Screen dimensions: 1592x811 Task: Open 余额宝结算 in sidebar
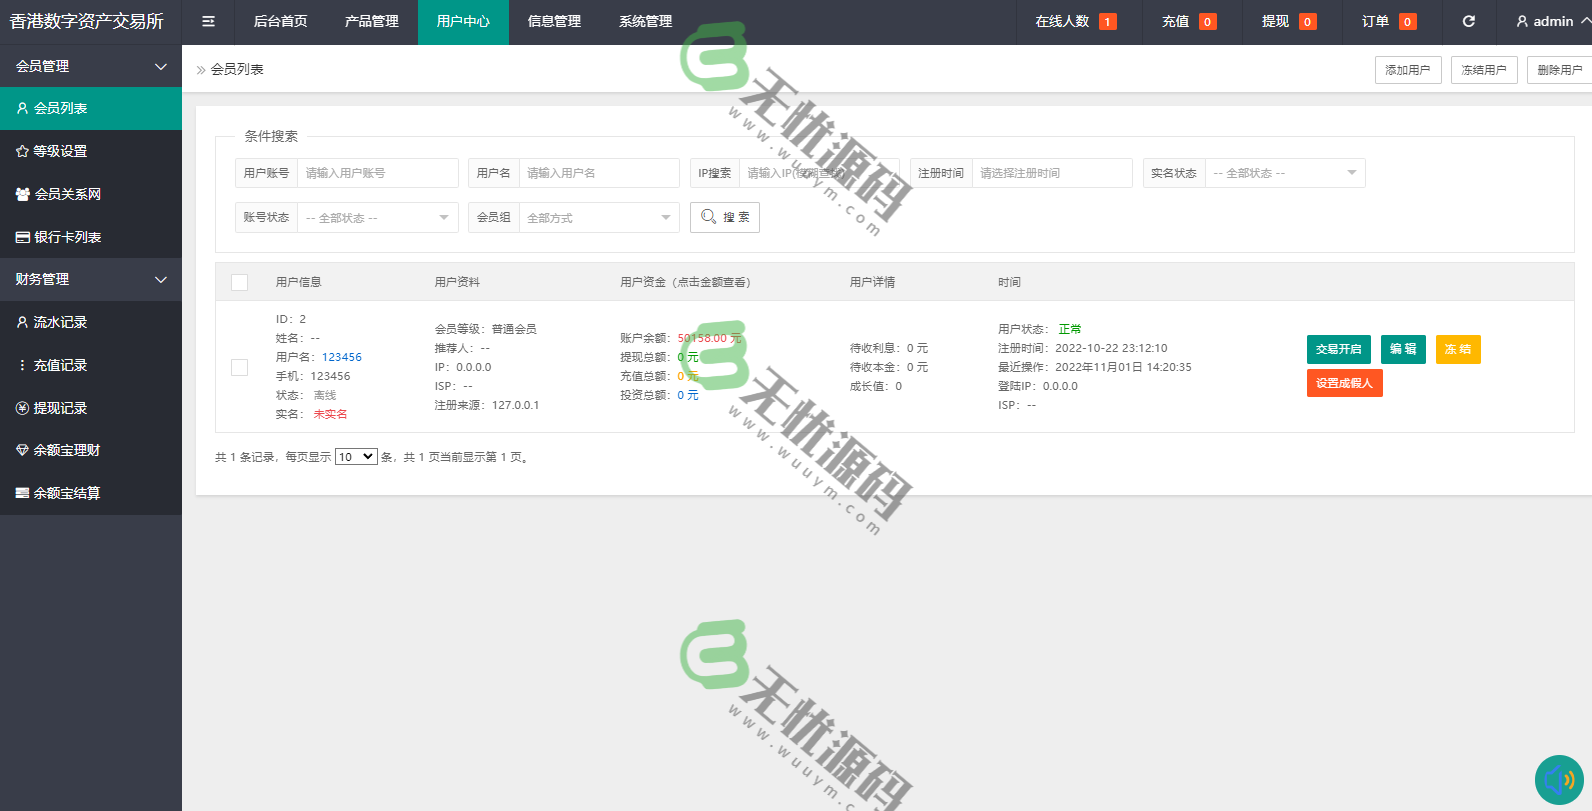coord(91,493)
